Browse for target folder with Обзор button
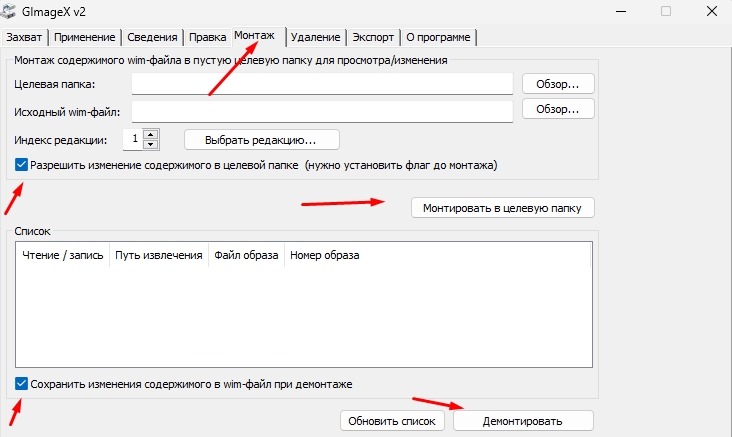 (558, 84)
